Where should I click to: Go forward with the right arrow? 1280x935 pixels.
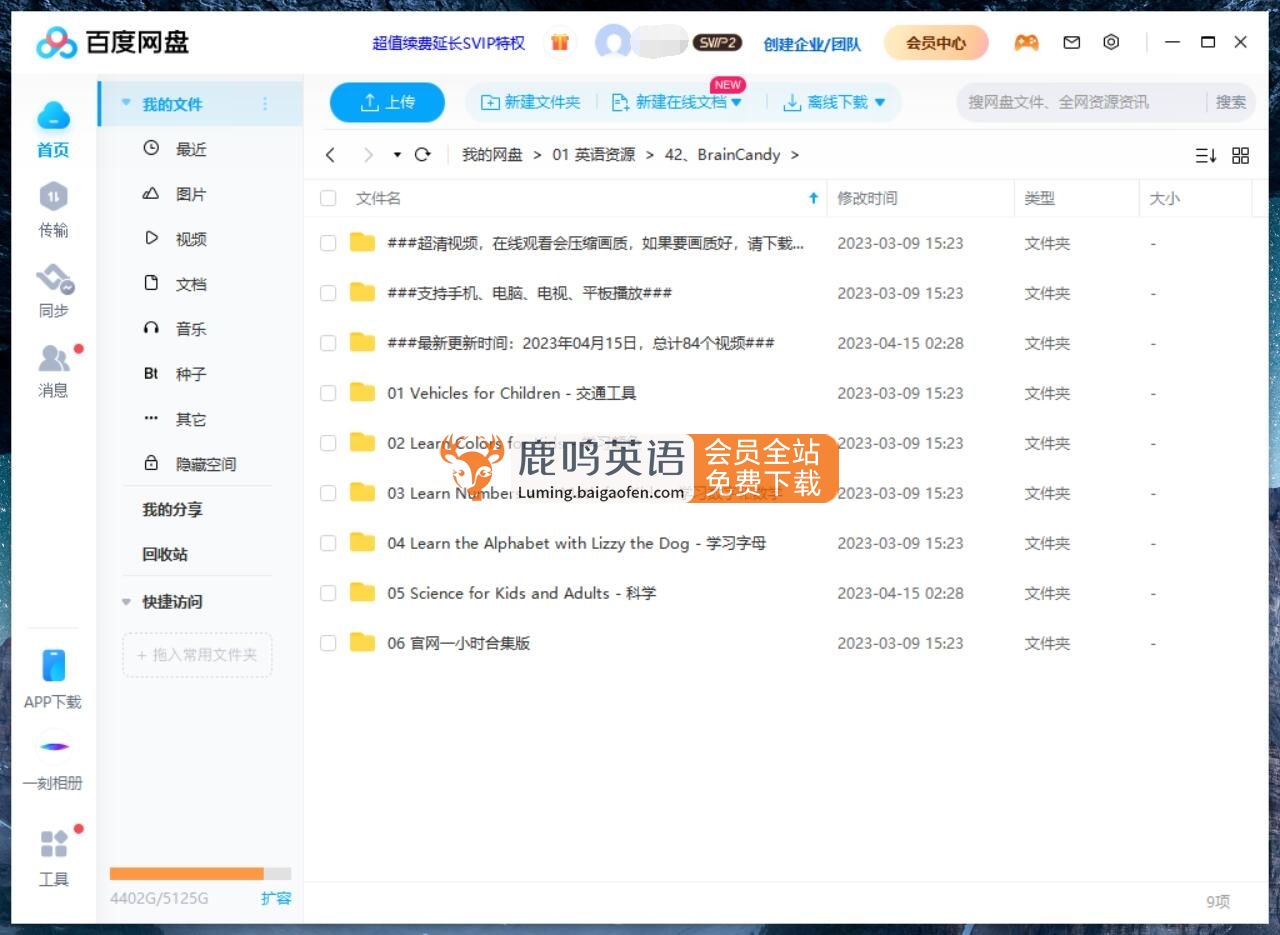point(368,155)
